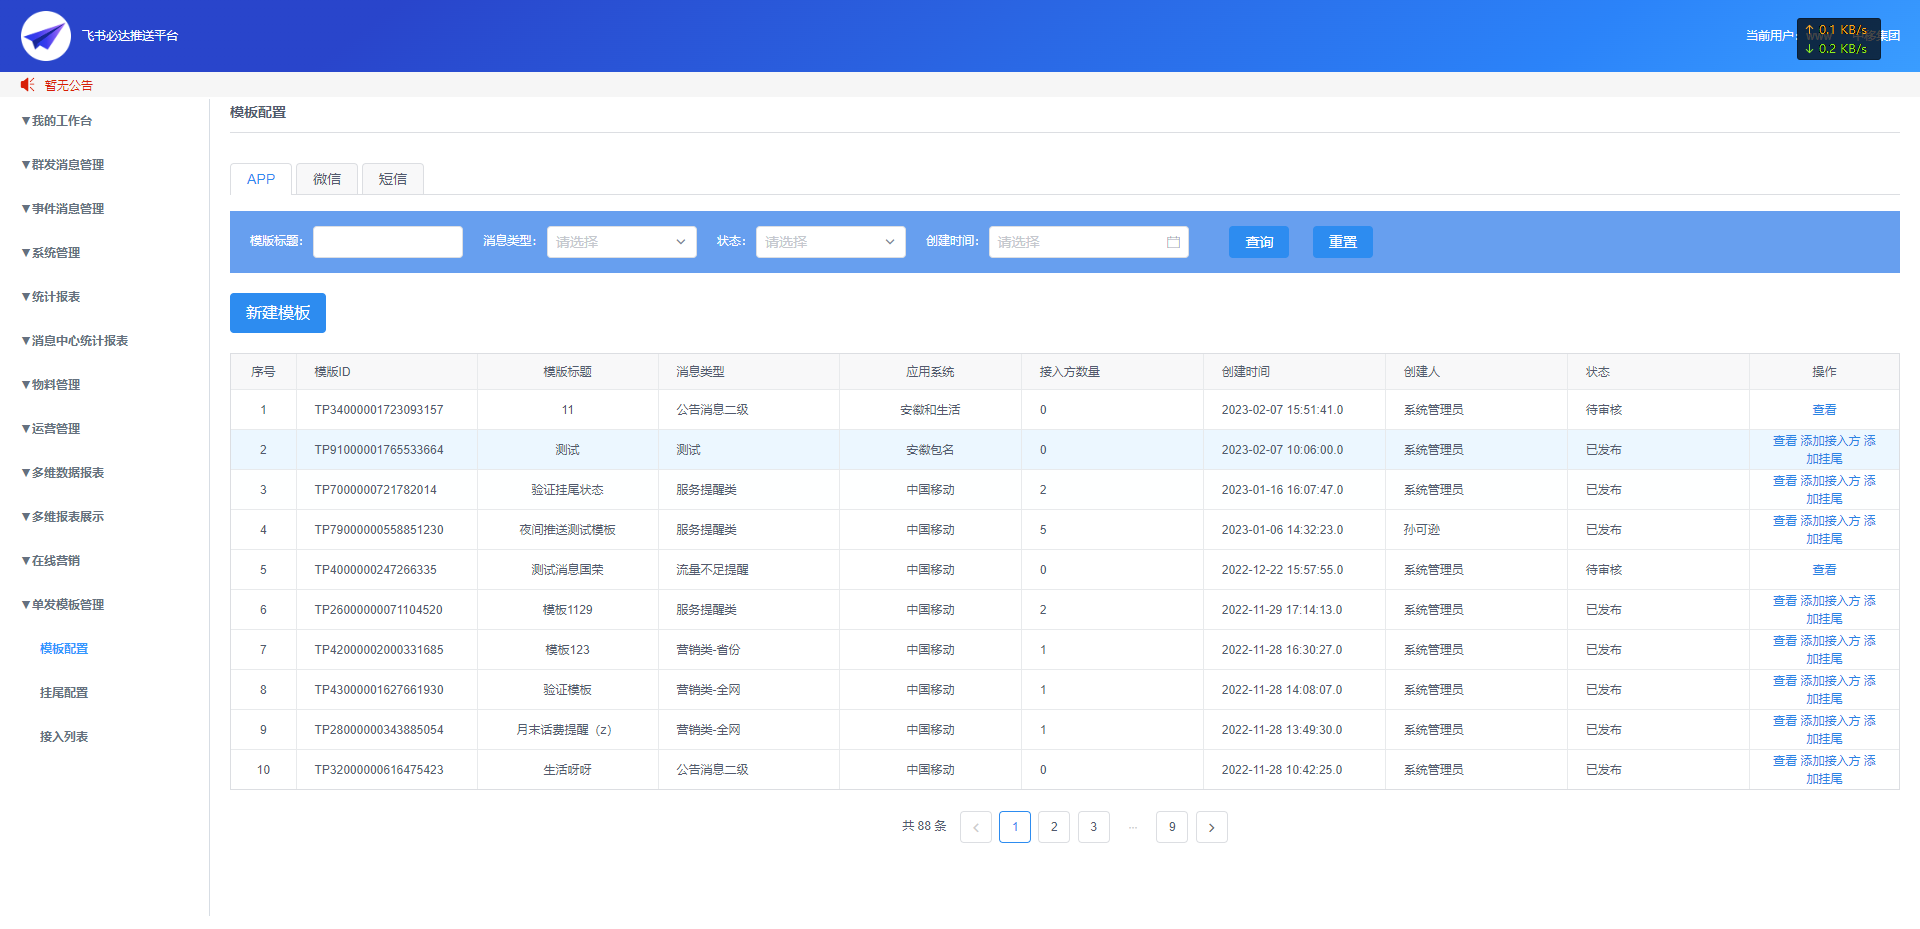Click the 共 88 条 total count text
The height and width of the screenshot is (929, 1920).
tap(924, 826)
